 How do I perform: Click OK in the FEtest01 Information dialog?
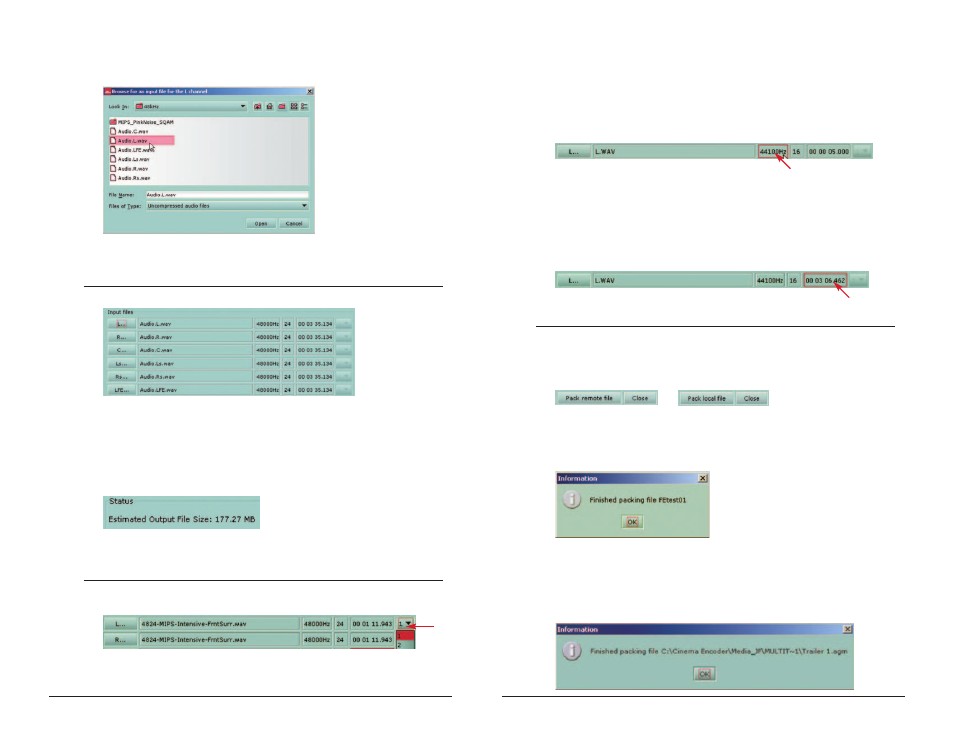[632, 522]
